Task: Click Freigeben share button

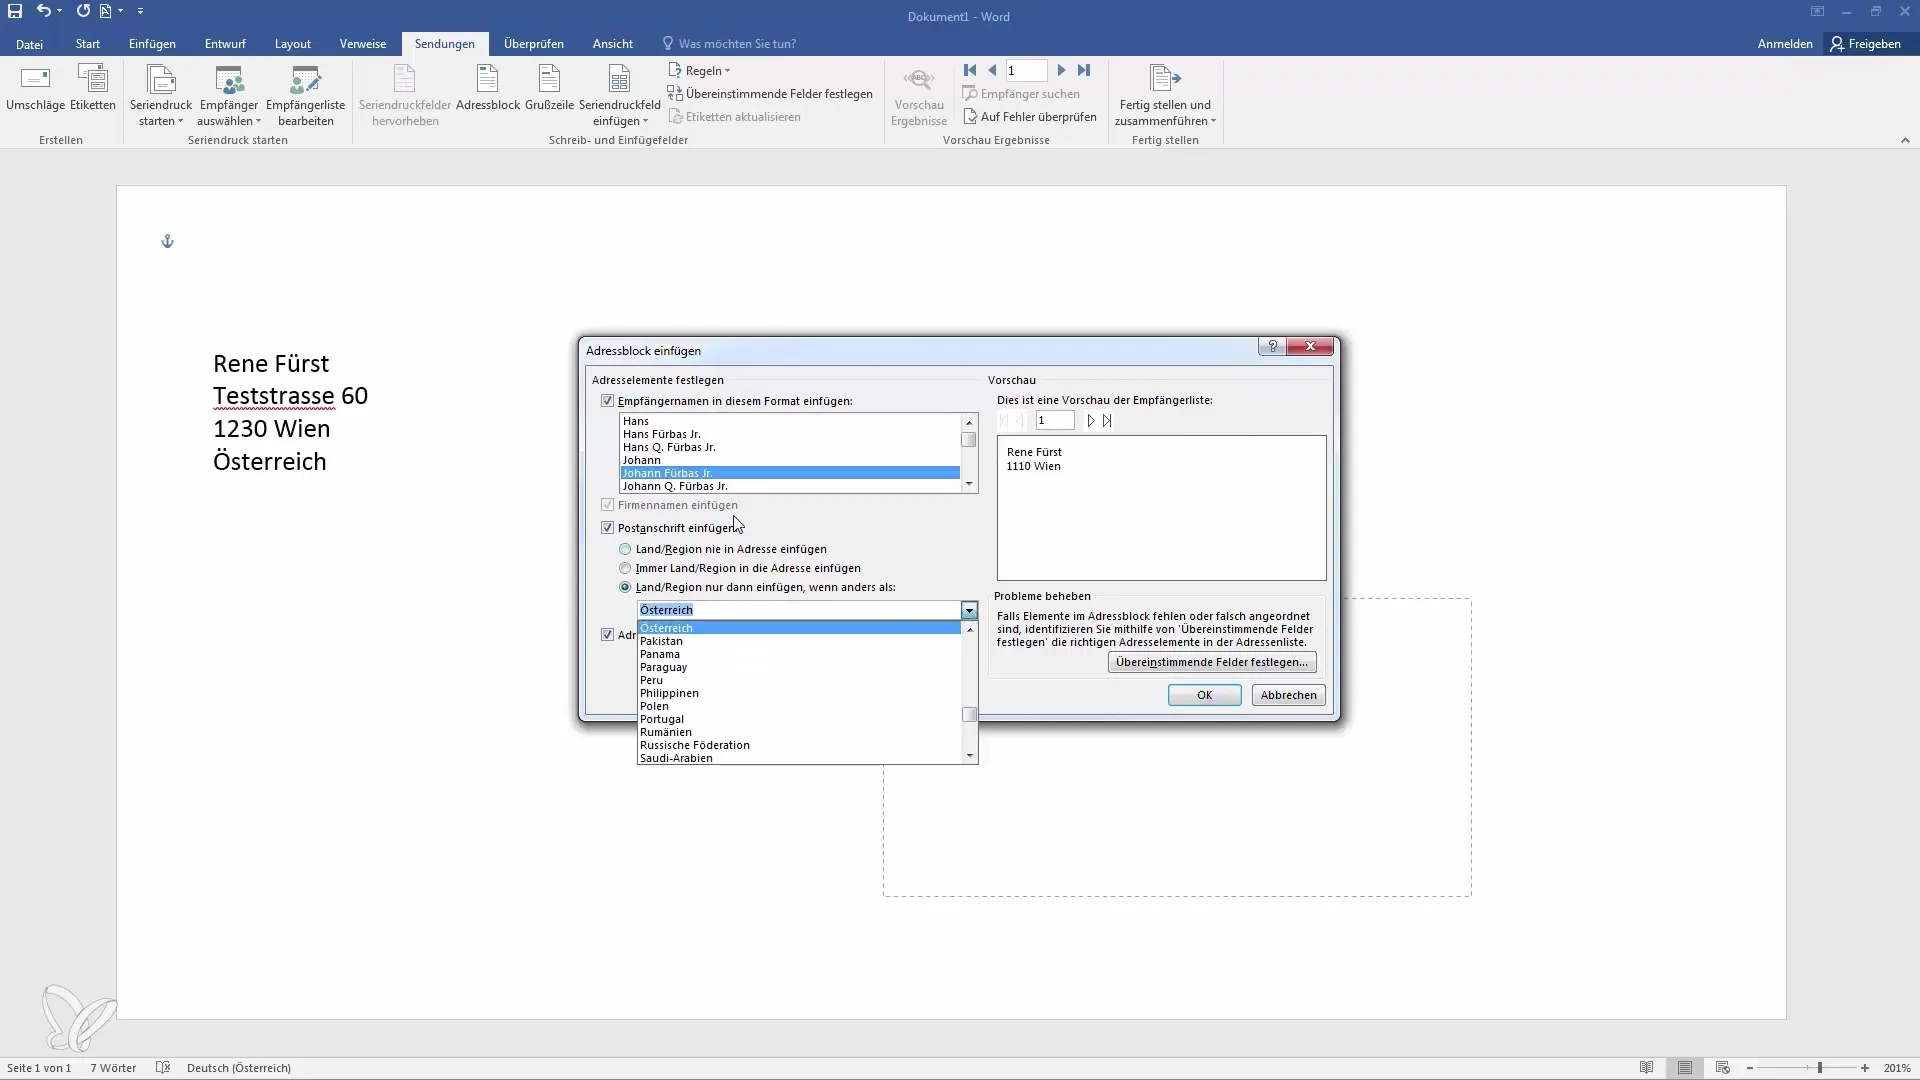Action: point(1865,44)
